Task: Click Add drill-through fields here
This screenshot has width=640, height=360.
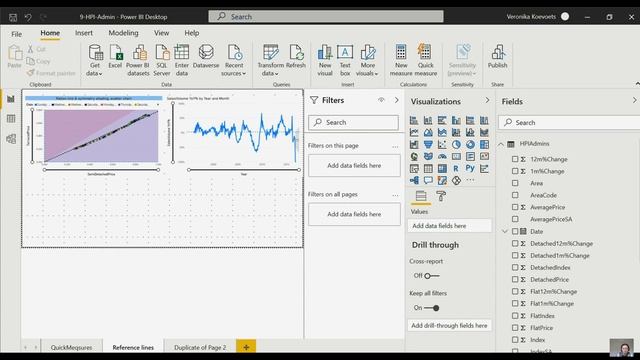Action: tap(449, 326)
